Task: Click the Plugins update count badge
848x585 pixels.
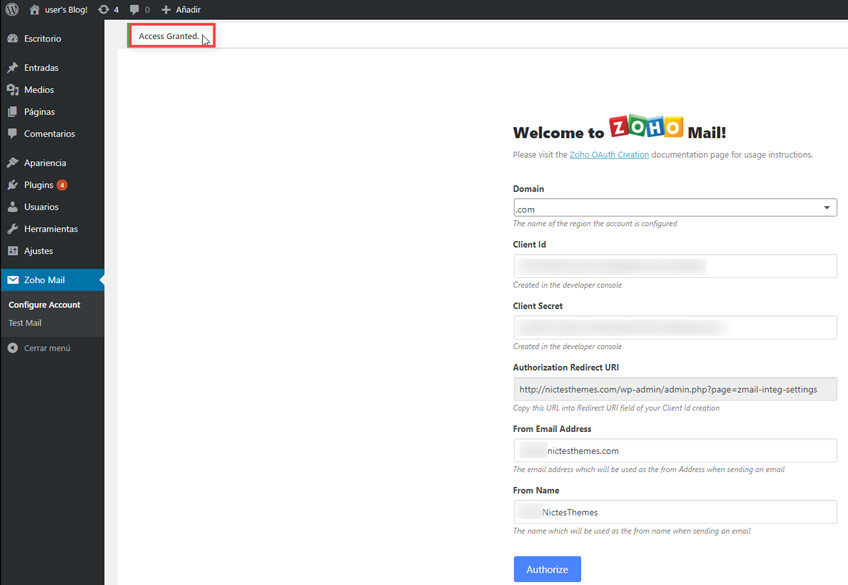Action: coord(62,185)
